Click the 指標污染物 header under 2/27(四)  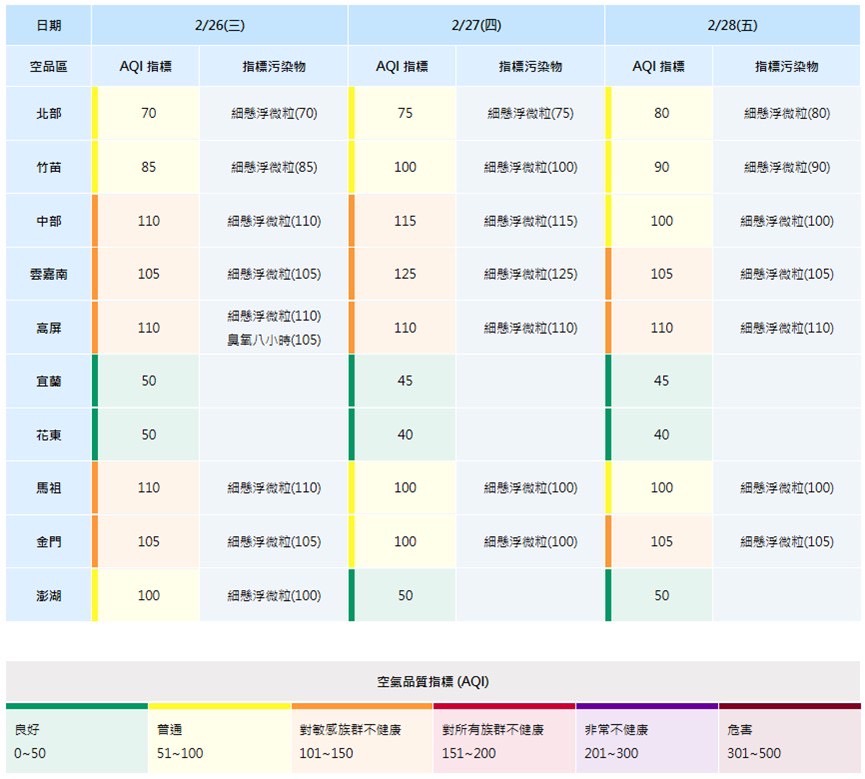pos(530,66)
